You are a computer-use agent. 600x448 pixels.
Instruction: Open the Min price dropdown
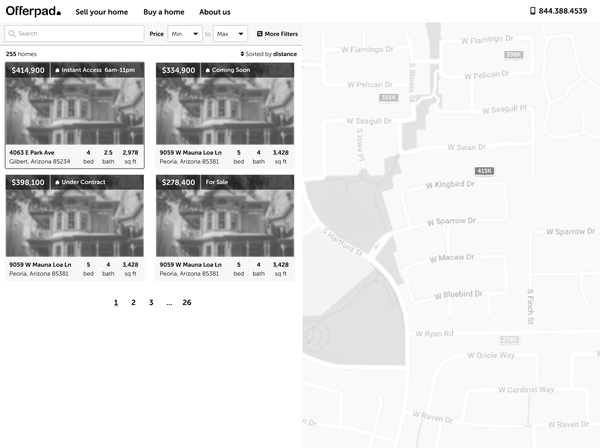[184, 34]
